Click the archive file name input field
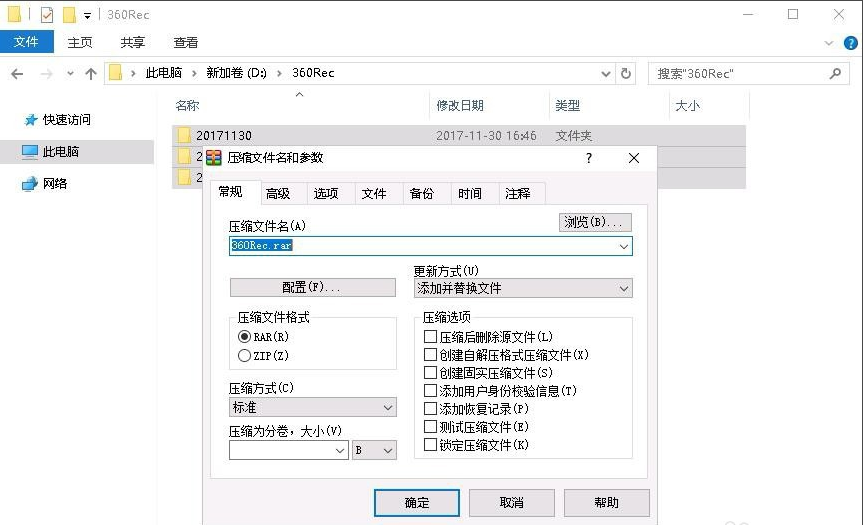The height and width of the screenshot is (525, 863). 420,246
